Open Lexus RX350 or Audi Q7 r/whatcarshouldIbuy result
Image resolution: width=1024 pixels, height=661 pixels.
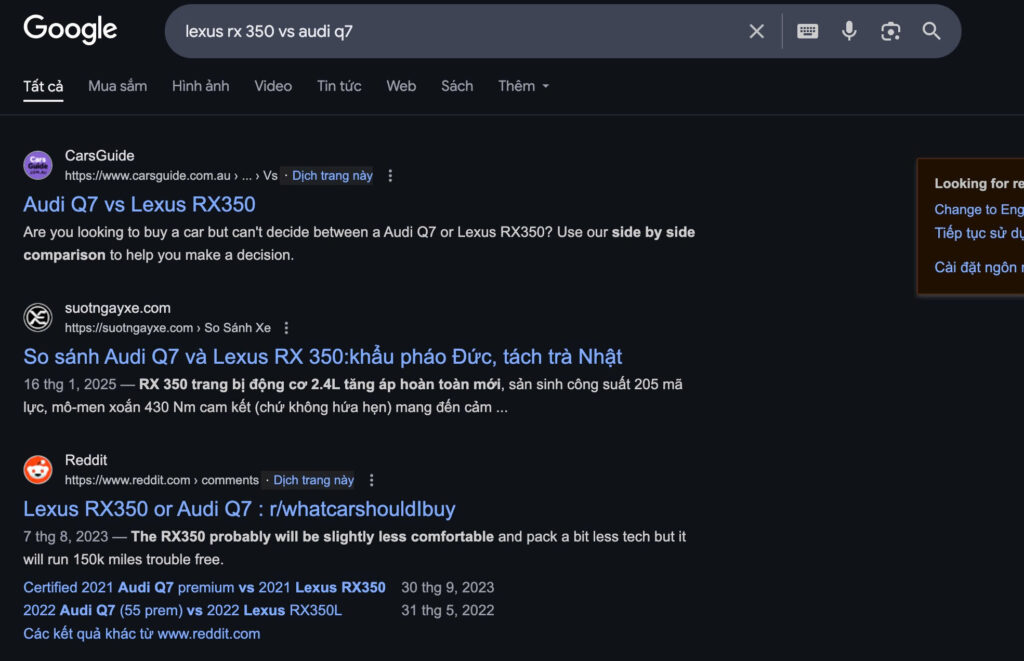pyautogui.click(x=239, y=509)
